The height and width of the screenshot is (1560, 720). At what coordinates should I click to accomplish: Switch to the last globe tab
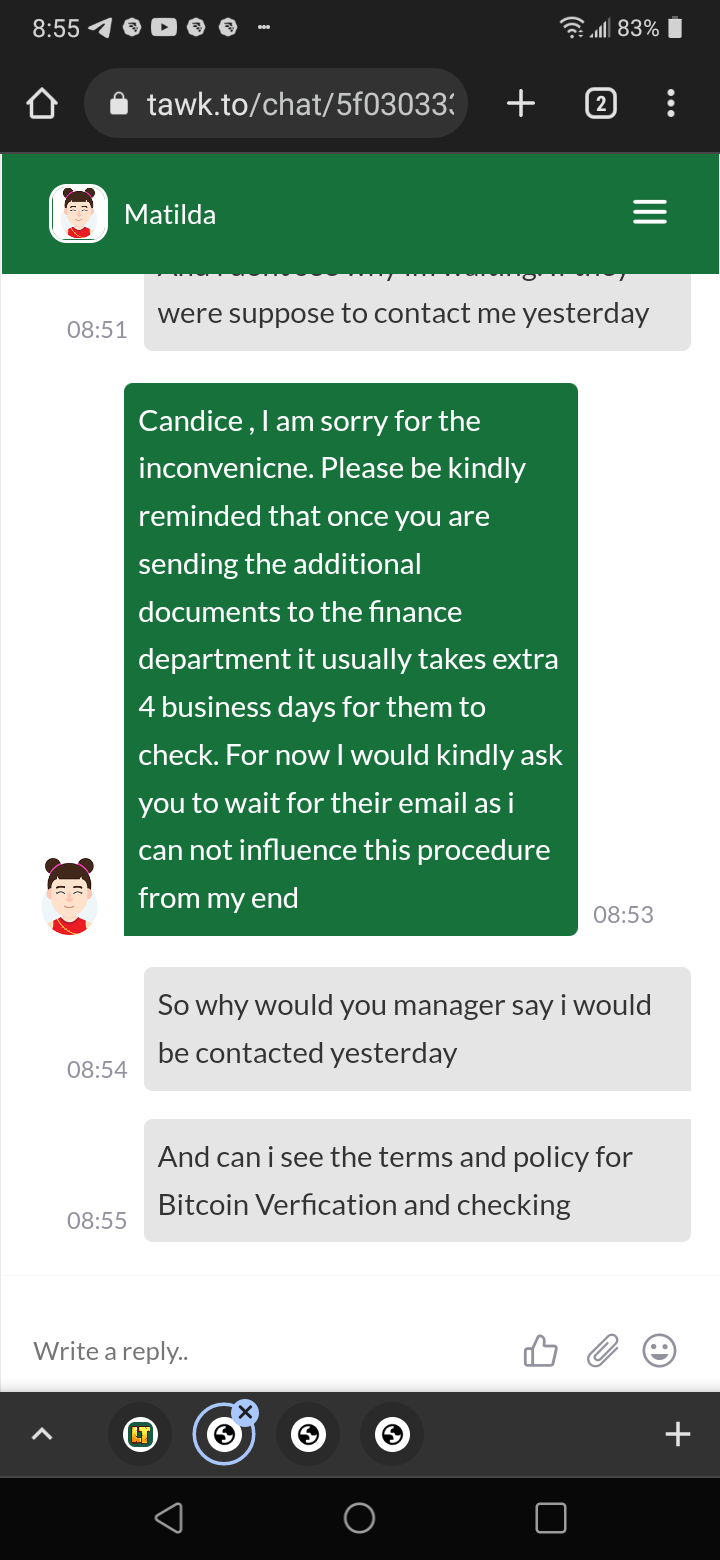click(x=392, y=1435)
